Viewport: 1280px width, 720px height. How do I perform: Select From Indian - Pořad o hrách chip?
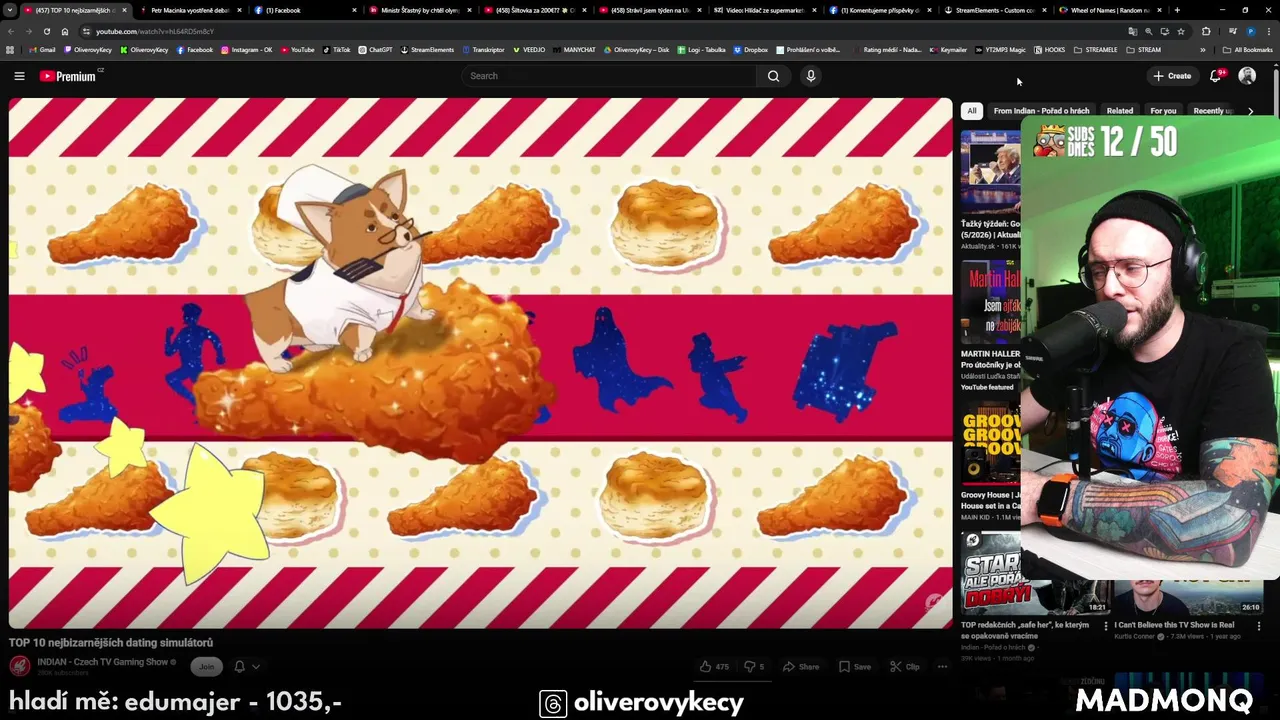pos(1041,111)
